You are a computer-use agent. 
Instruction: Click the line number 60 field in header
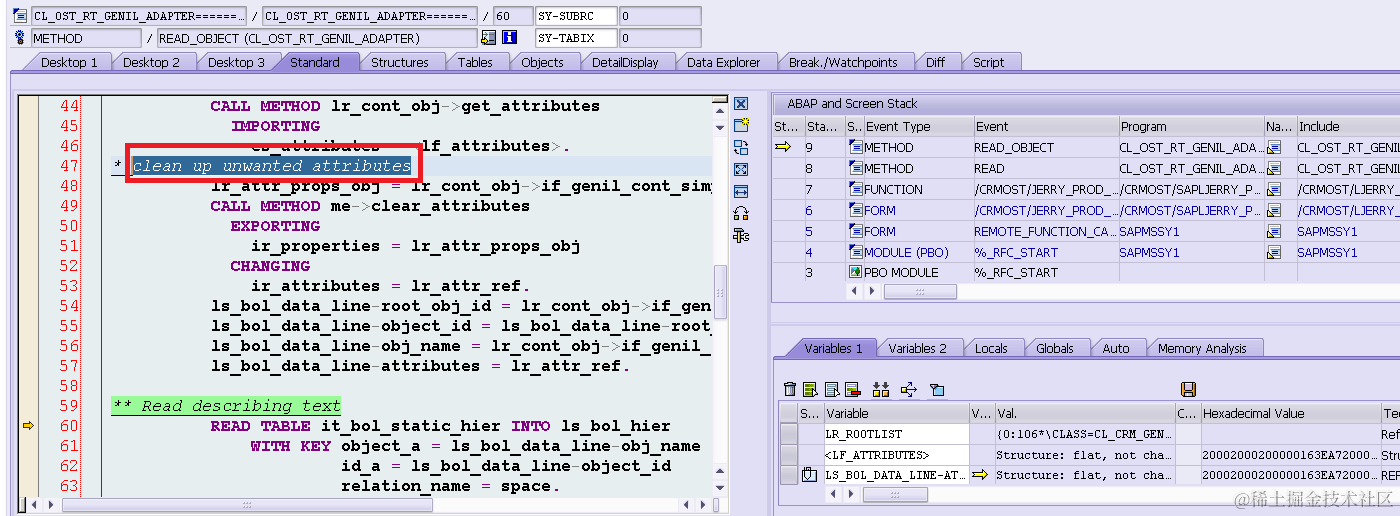click(x=513, y=16)
